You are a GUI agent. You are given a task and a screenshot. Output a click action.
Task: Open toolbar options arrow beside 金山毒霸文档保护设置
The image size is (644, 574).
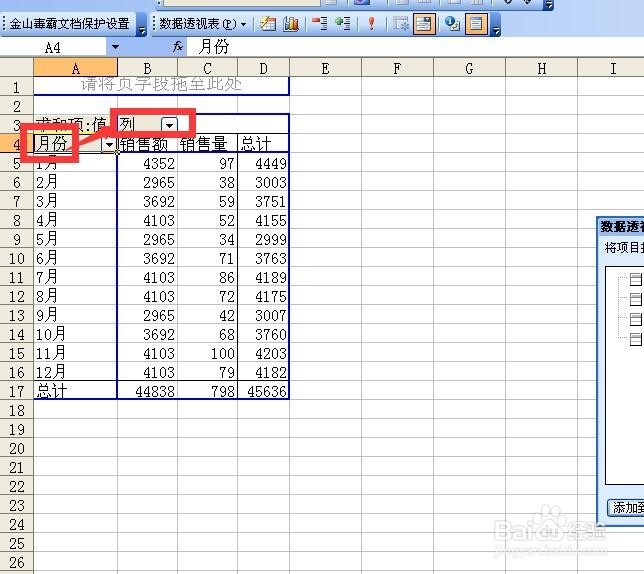coord(142,30)
